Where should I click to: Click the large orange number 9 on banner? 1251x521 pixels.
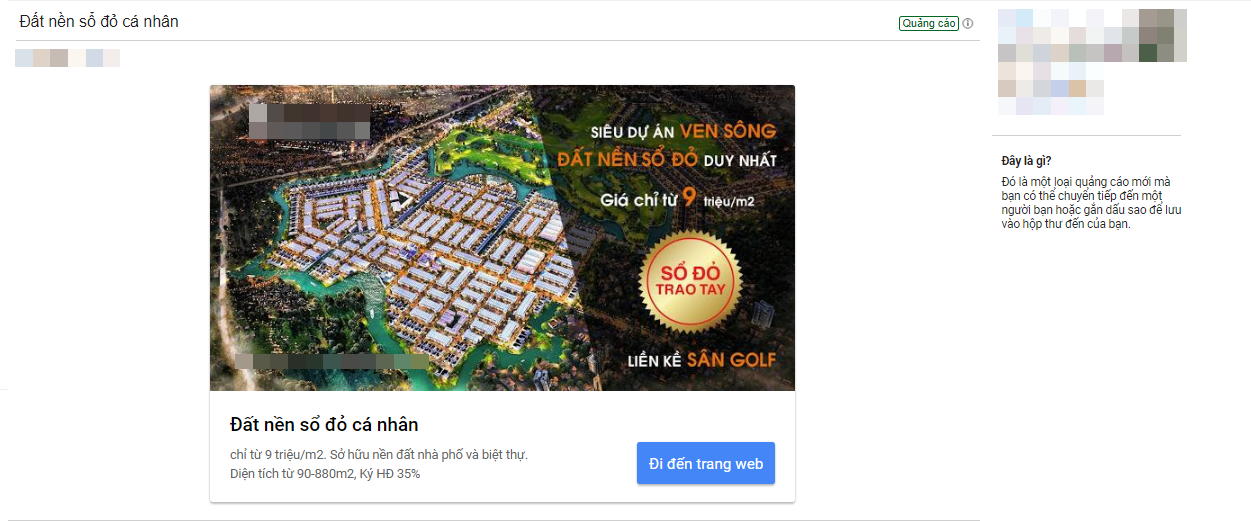point(689,197)
